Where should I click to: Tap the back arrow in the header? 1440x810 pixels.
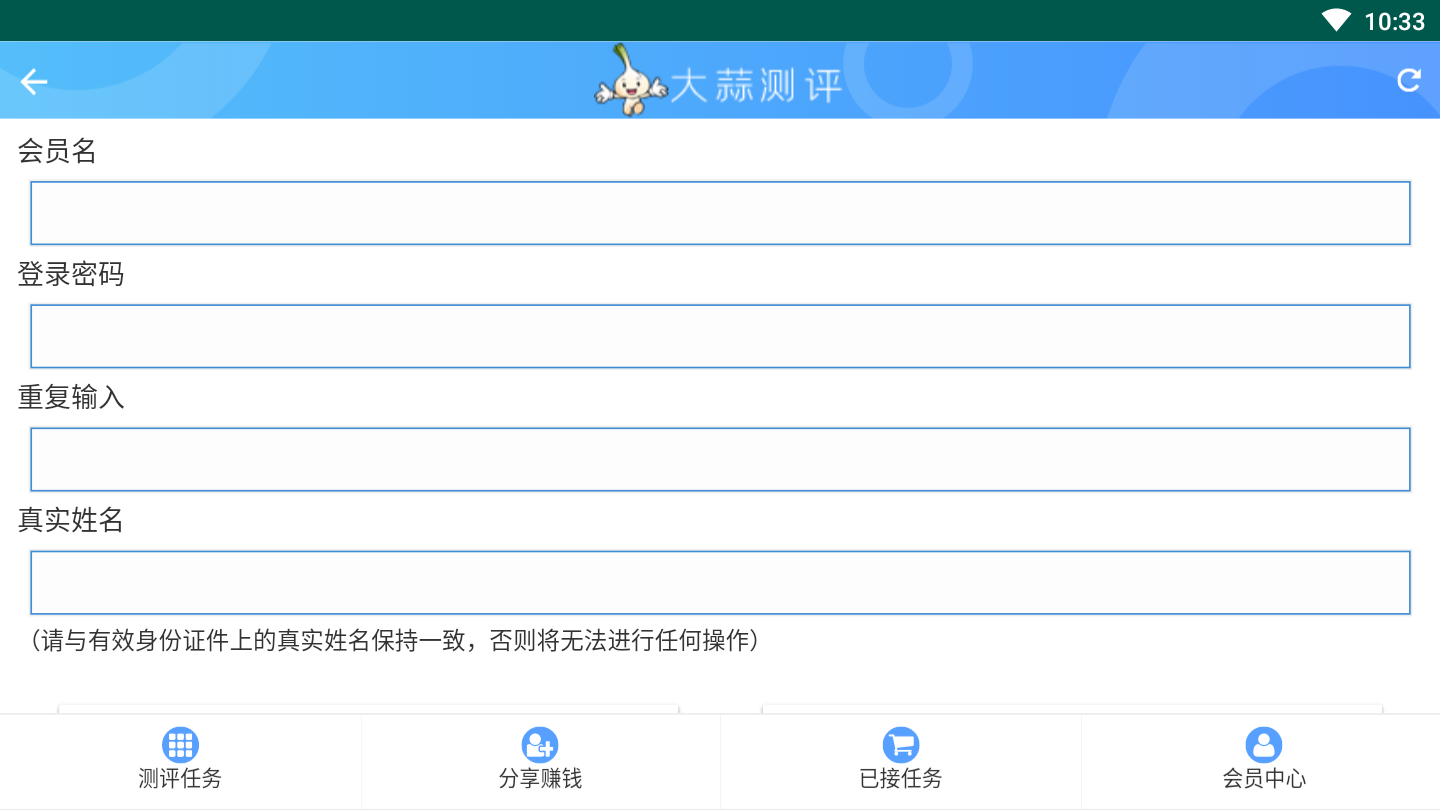[33, 81]
